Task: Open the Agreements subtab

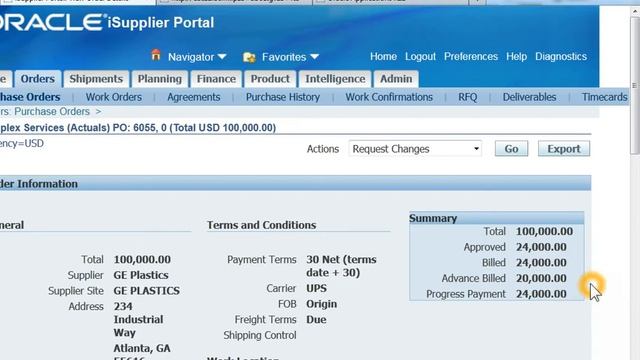Action: [x=193, y=97]
